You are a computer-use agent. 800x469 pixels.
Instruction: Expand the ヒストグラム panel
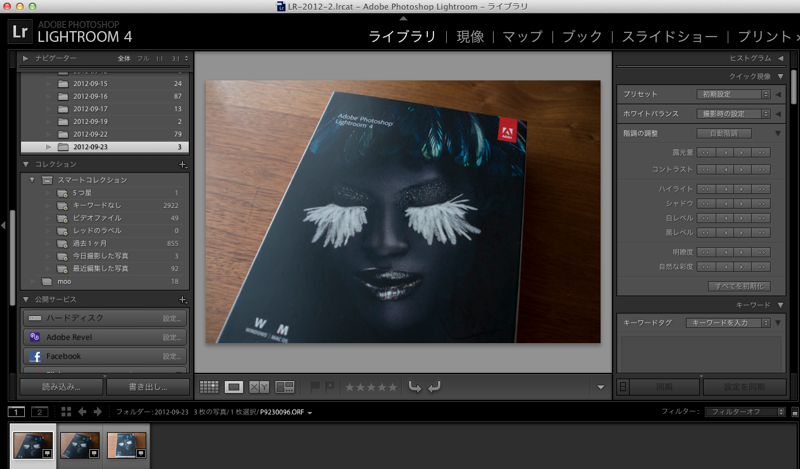click(781, 58)
